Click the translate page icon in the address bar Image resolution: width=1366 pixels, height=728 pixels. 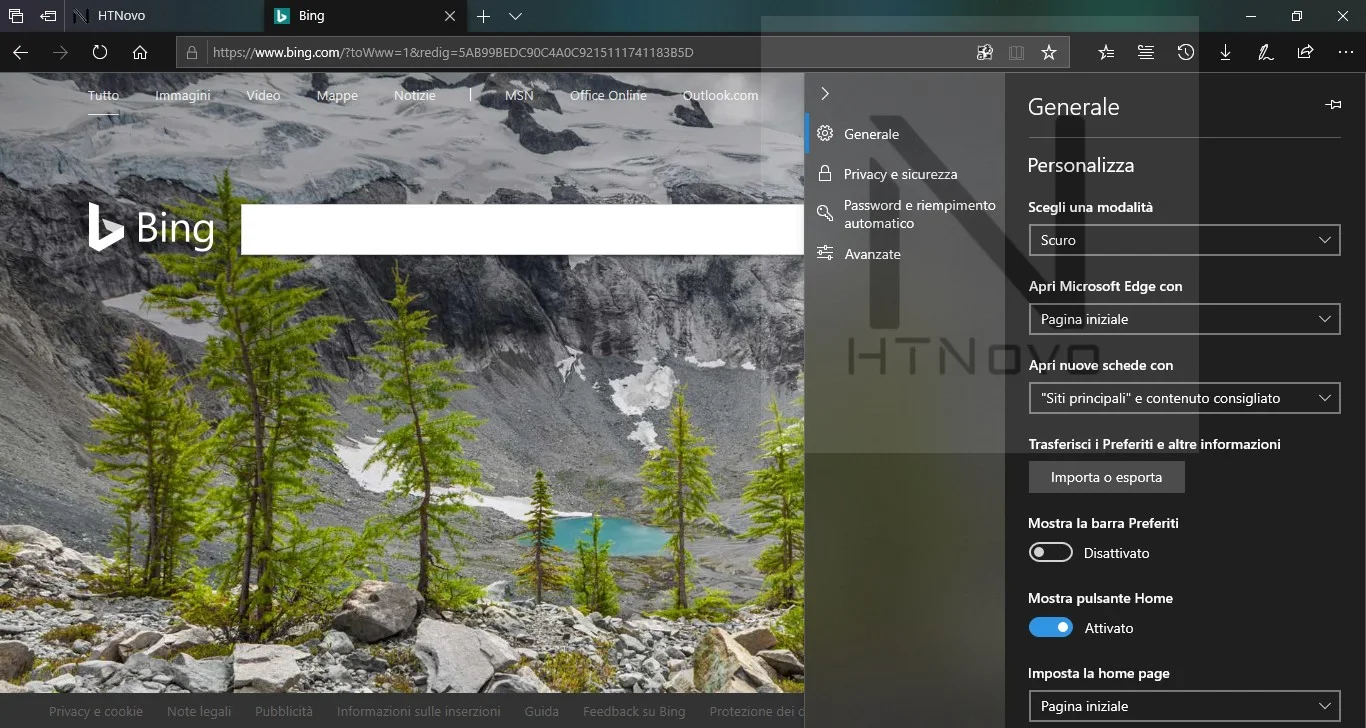pos(985,53)
